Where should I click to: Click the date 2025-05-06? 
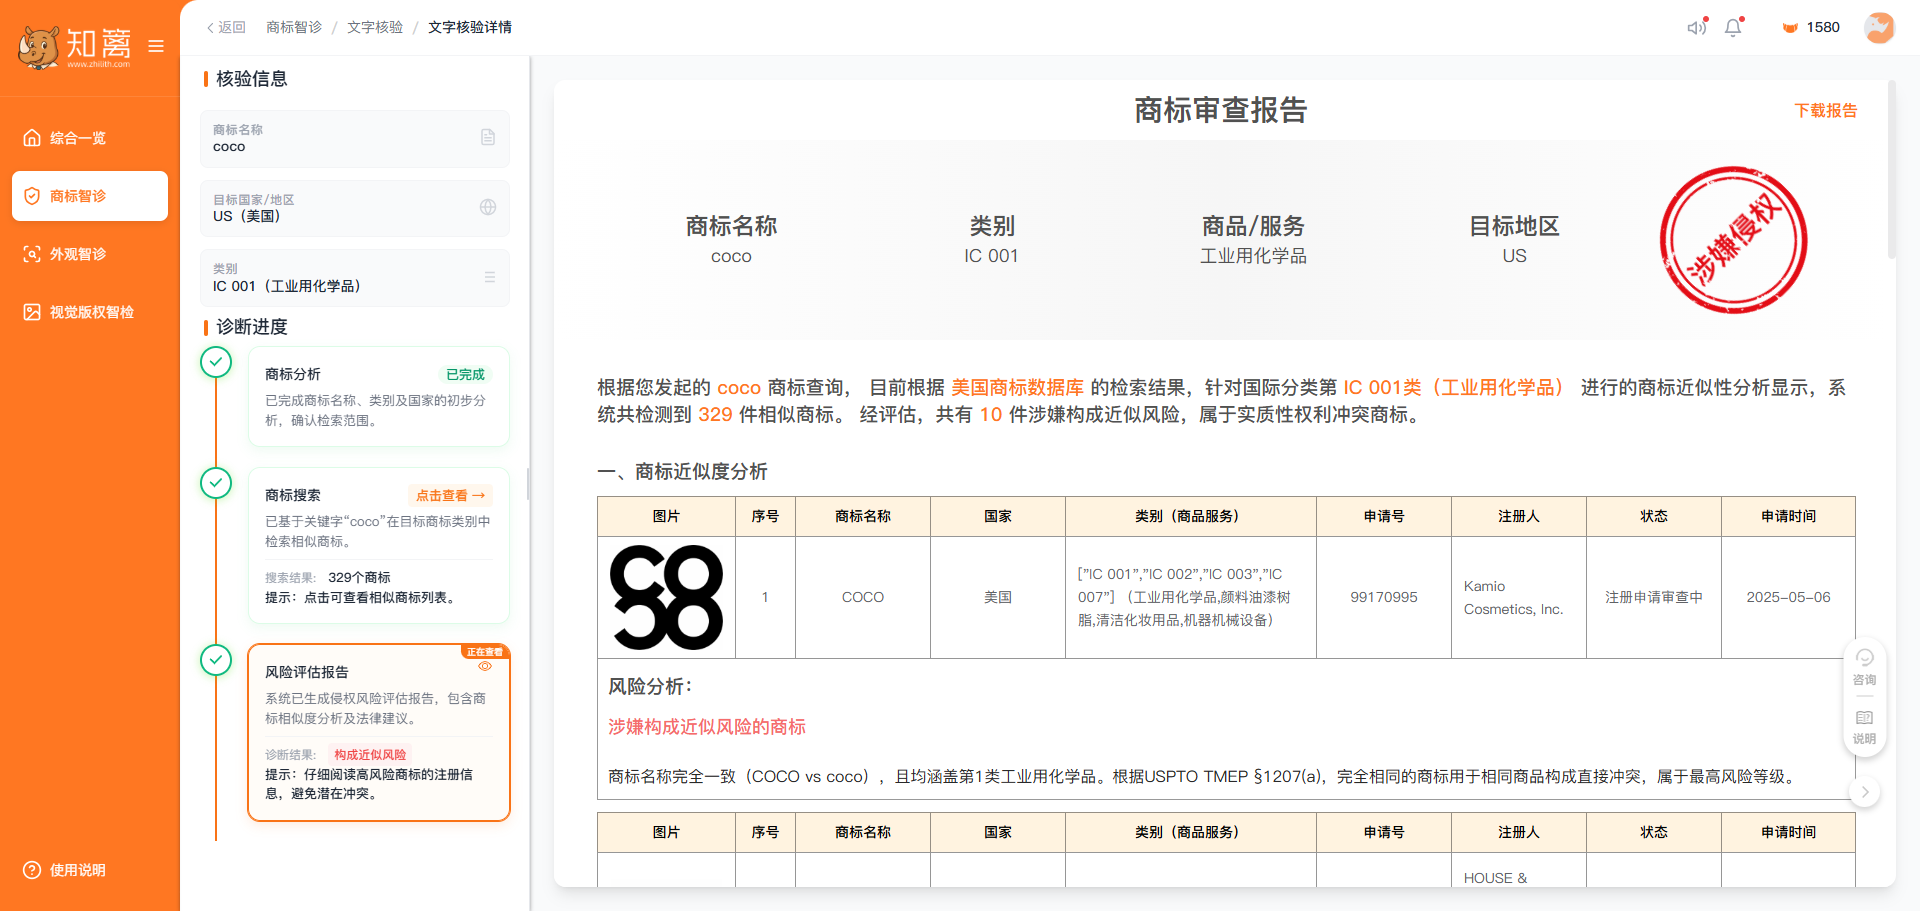coord(1788,597)
